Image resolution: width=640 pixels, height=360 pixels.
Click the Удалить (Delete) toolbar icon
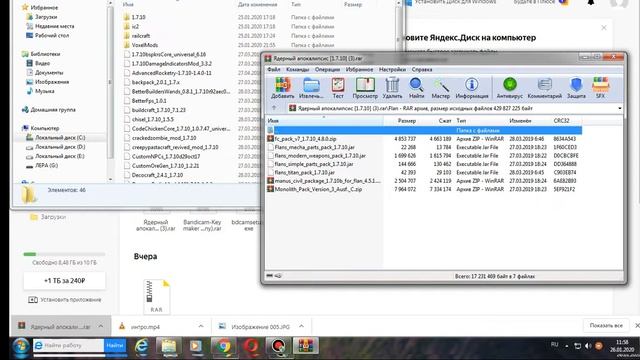(x=392, y=88)
